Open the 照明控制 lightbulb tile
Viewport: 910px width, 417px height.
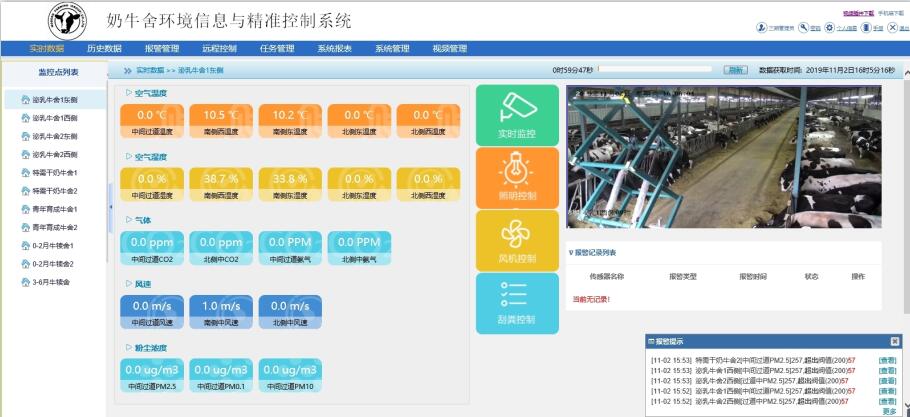(x=517, y=178)
